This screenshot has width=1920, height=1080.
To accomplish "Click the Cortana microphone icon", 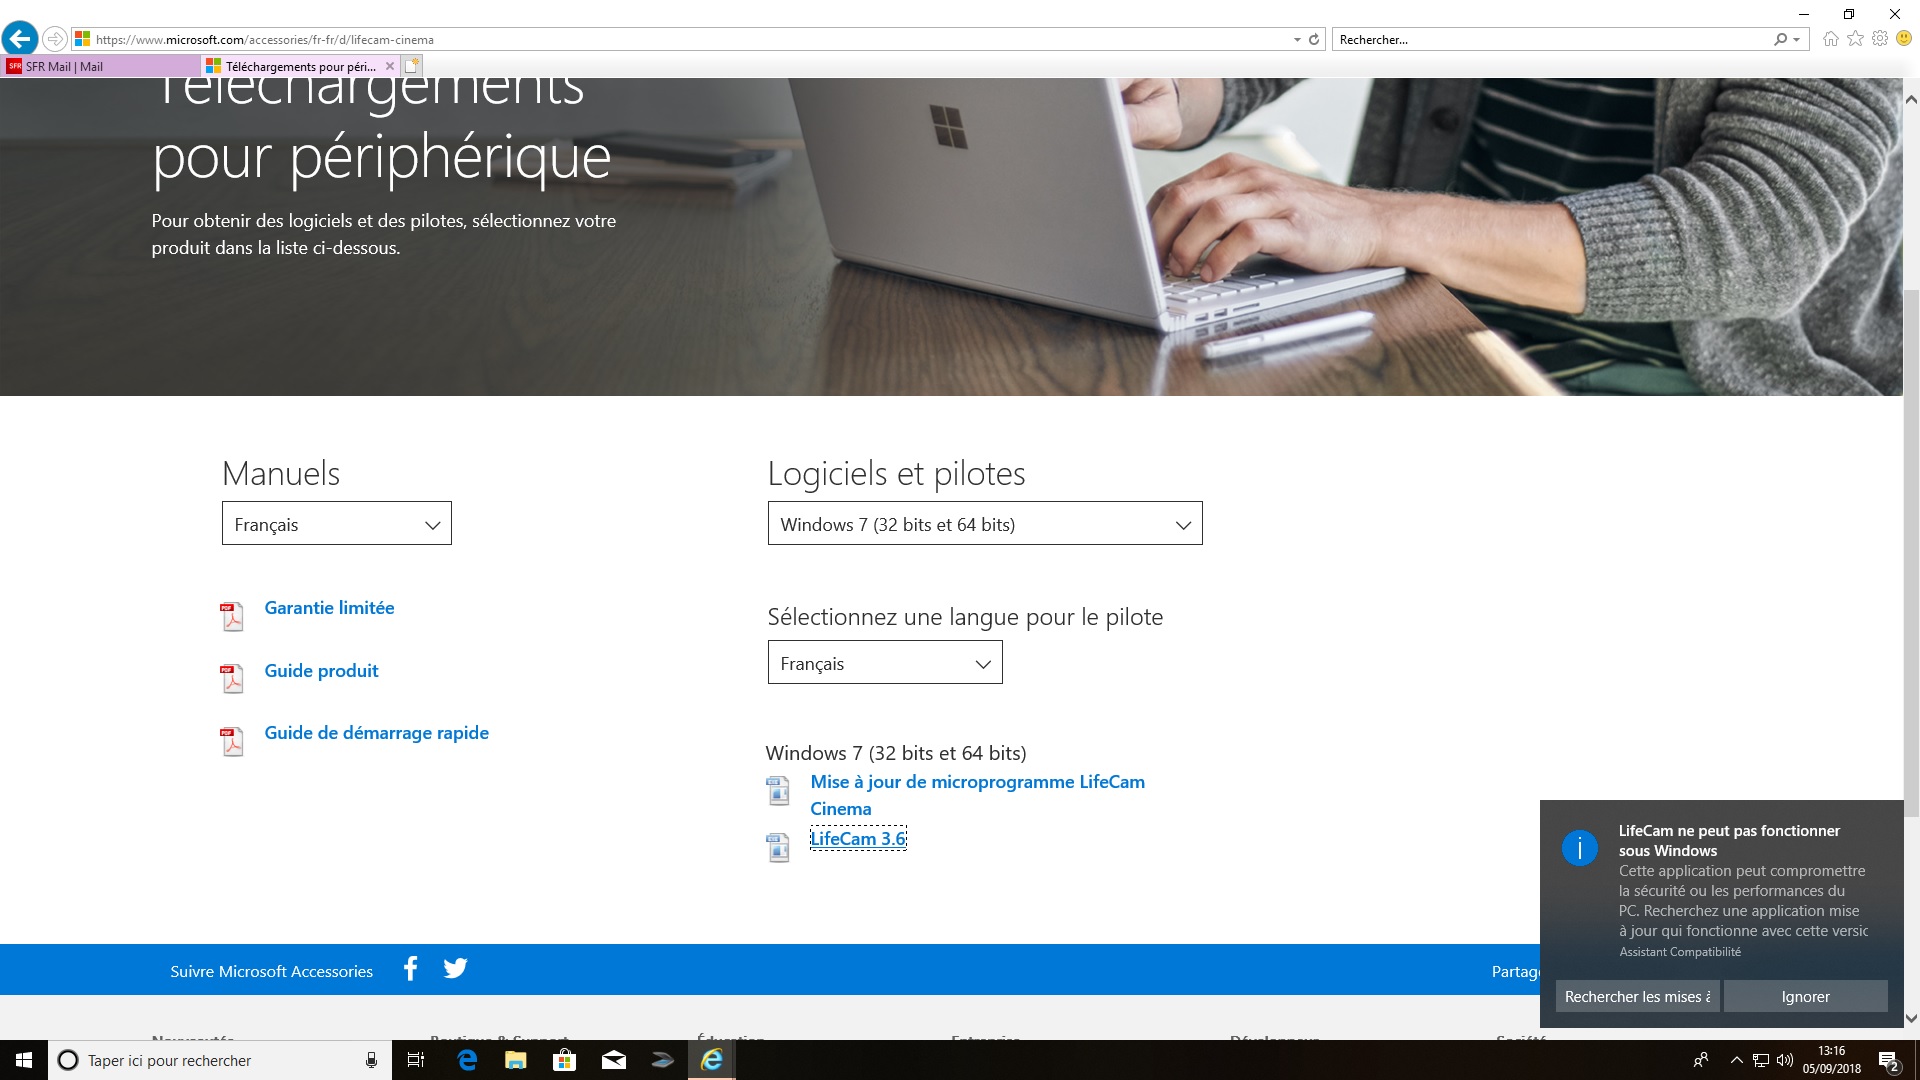I will coord(371,1060).
